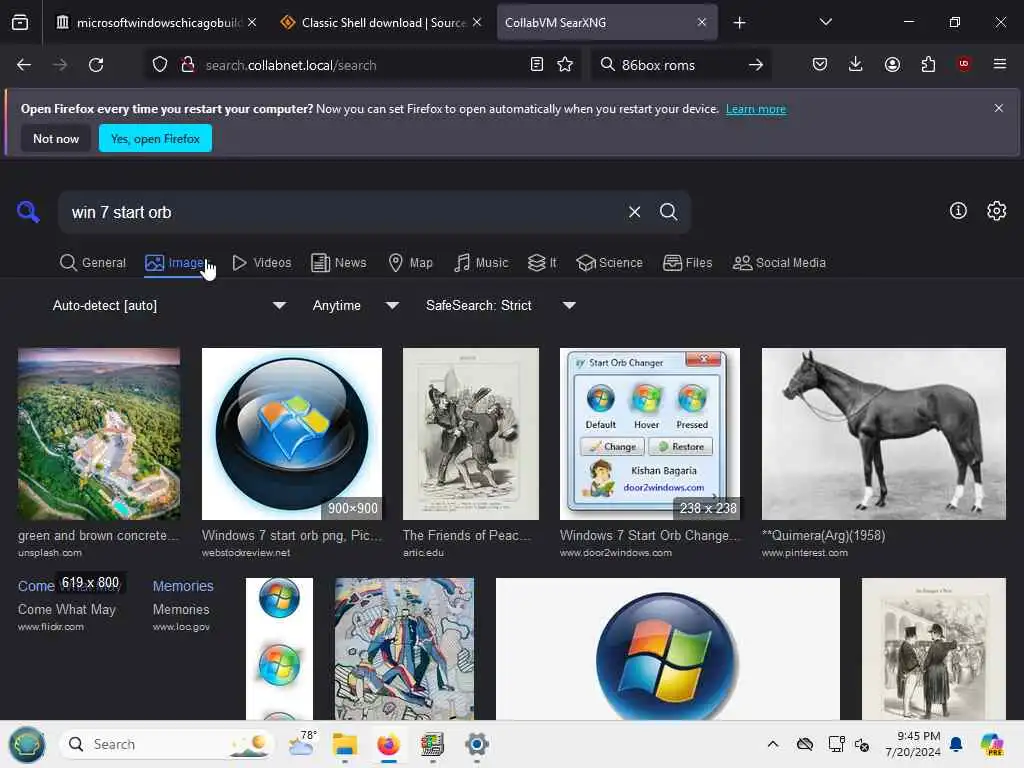Reload the current page
The image size is (1024, 768).
point(96,65)
